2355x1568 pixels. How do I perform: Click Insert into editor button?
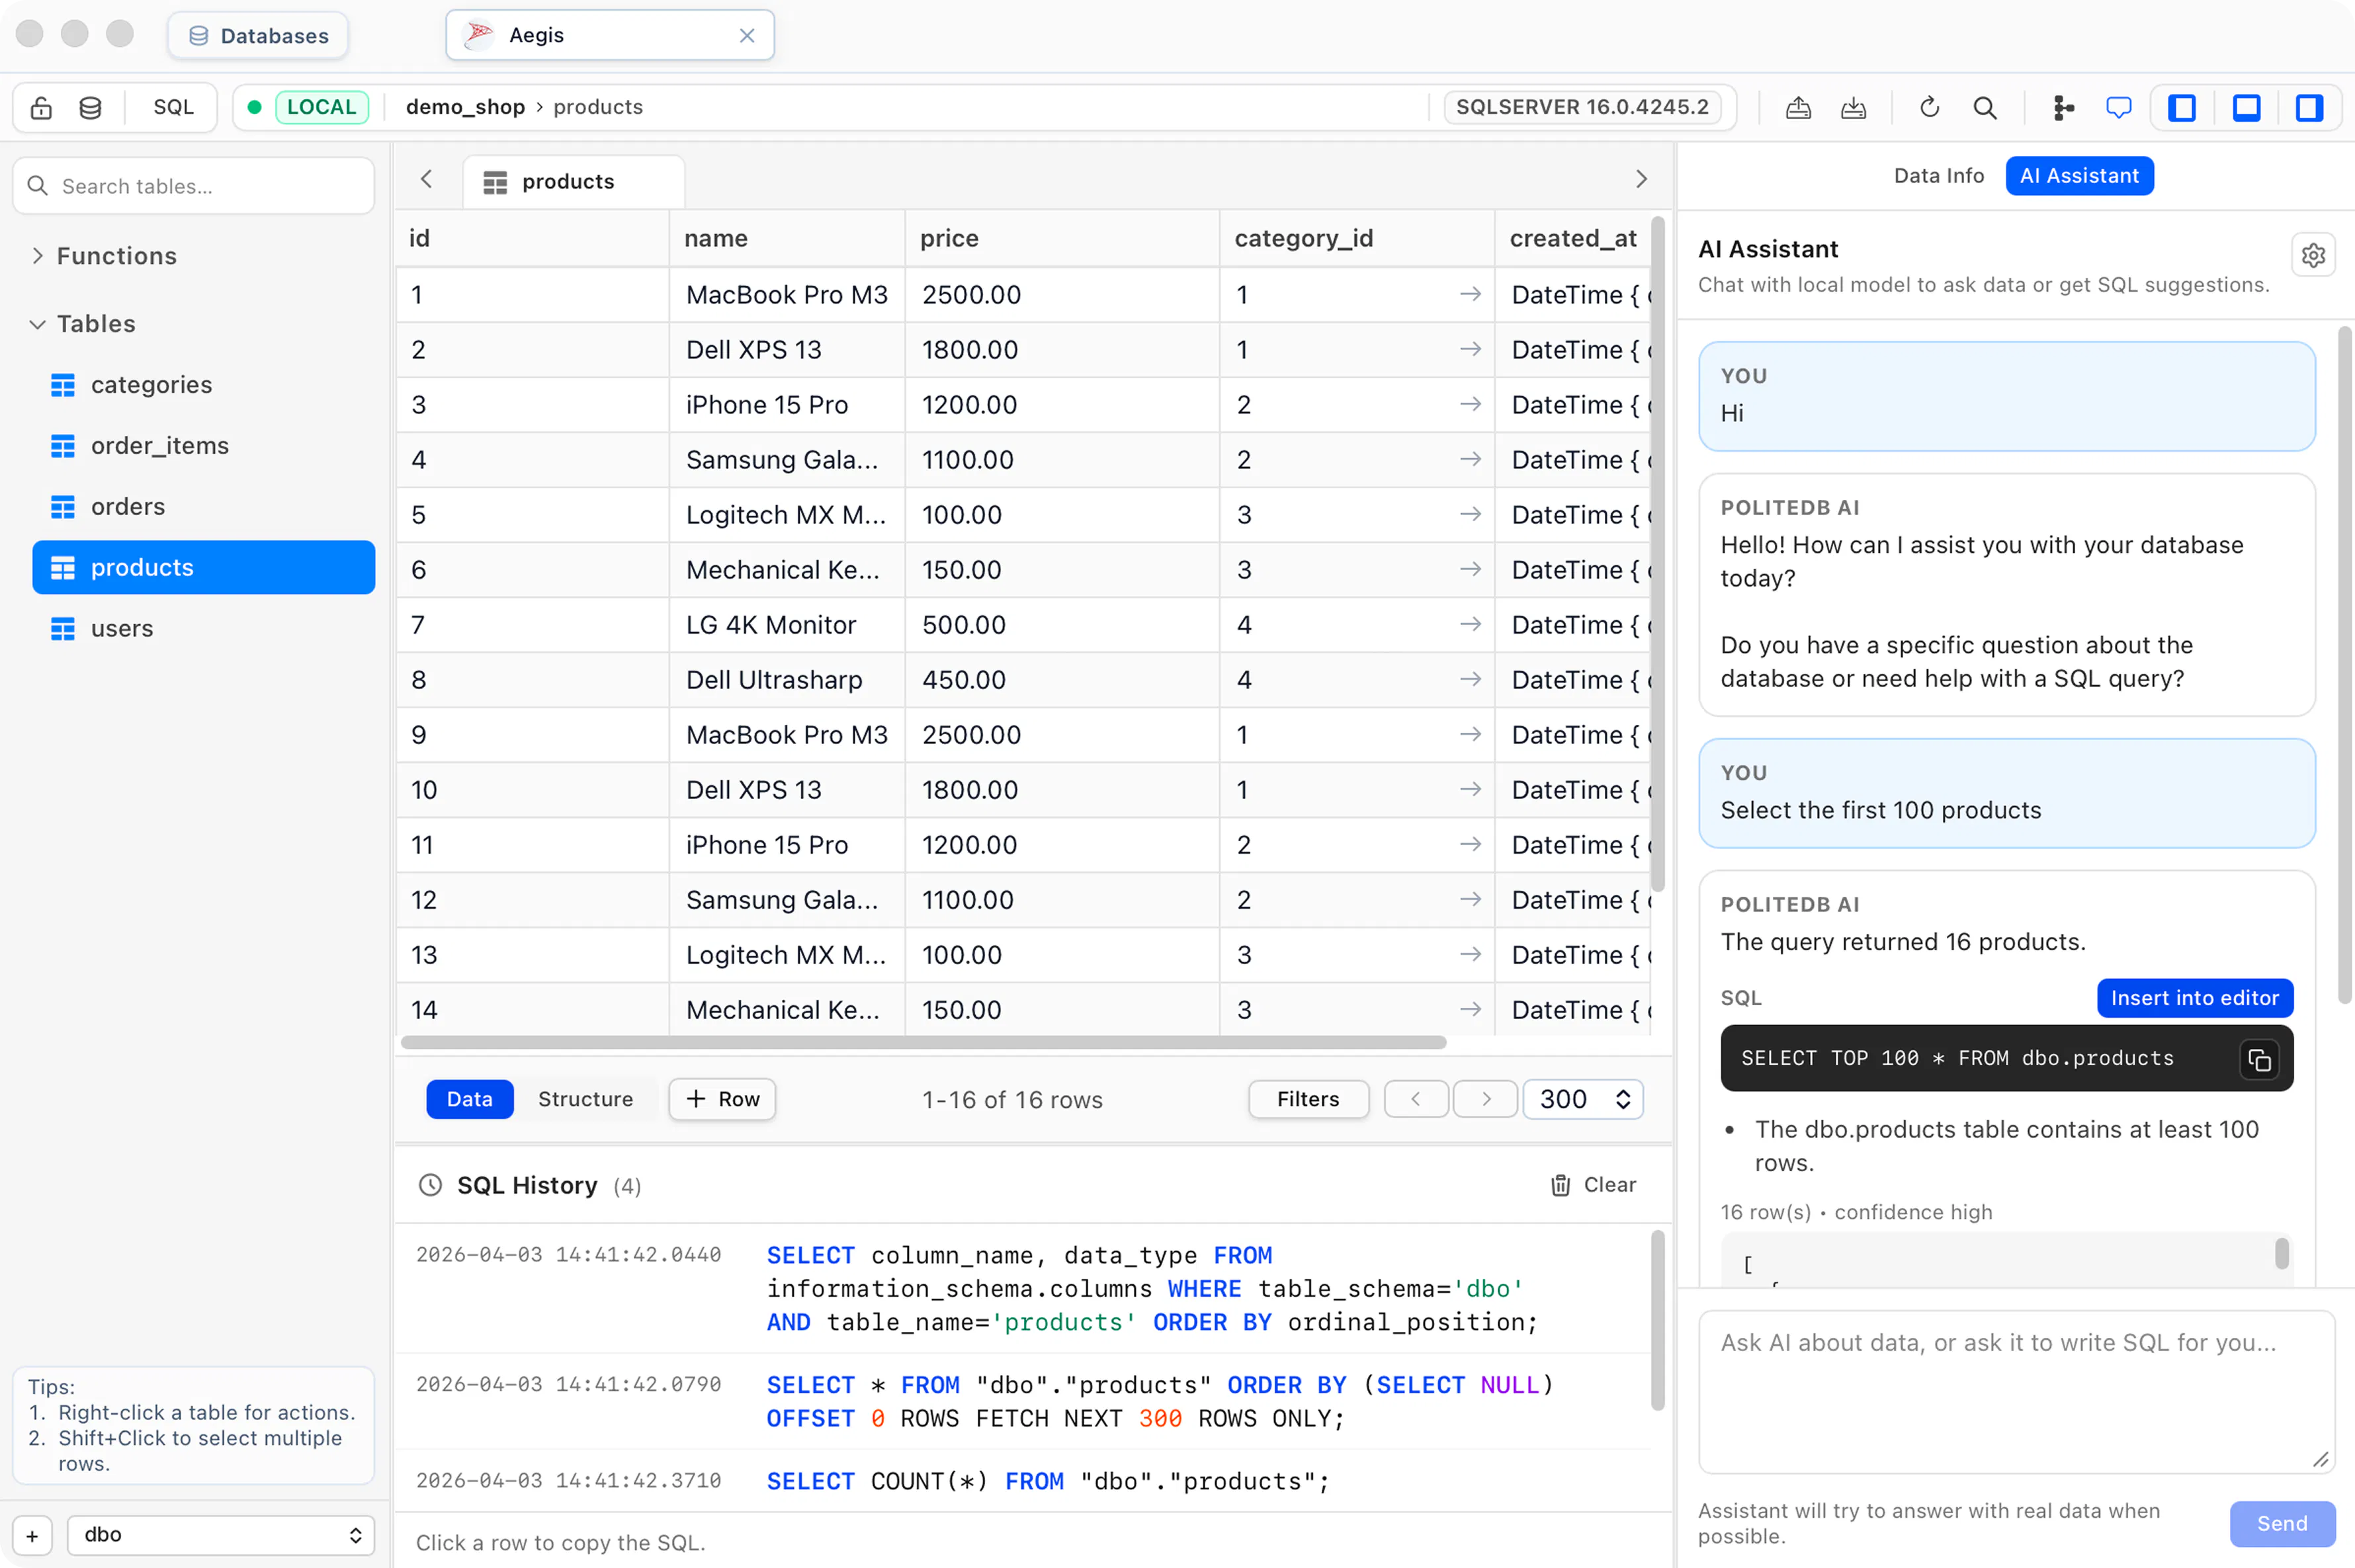[2194, 998]
